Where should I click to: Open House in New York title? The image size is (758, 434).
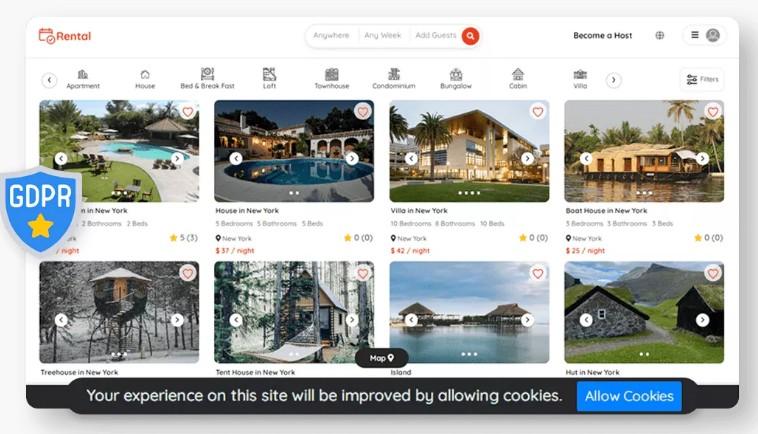coord(247,211)
